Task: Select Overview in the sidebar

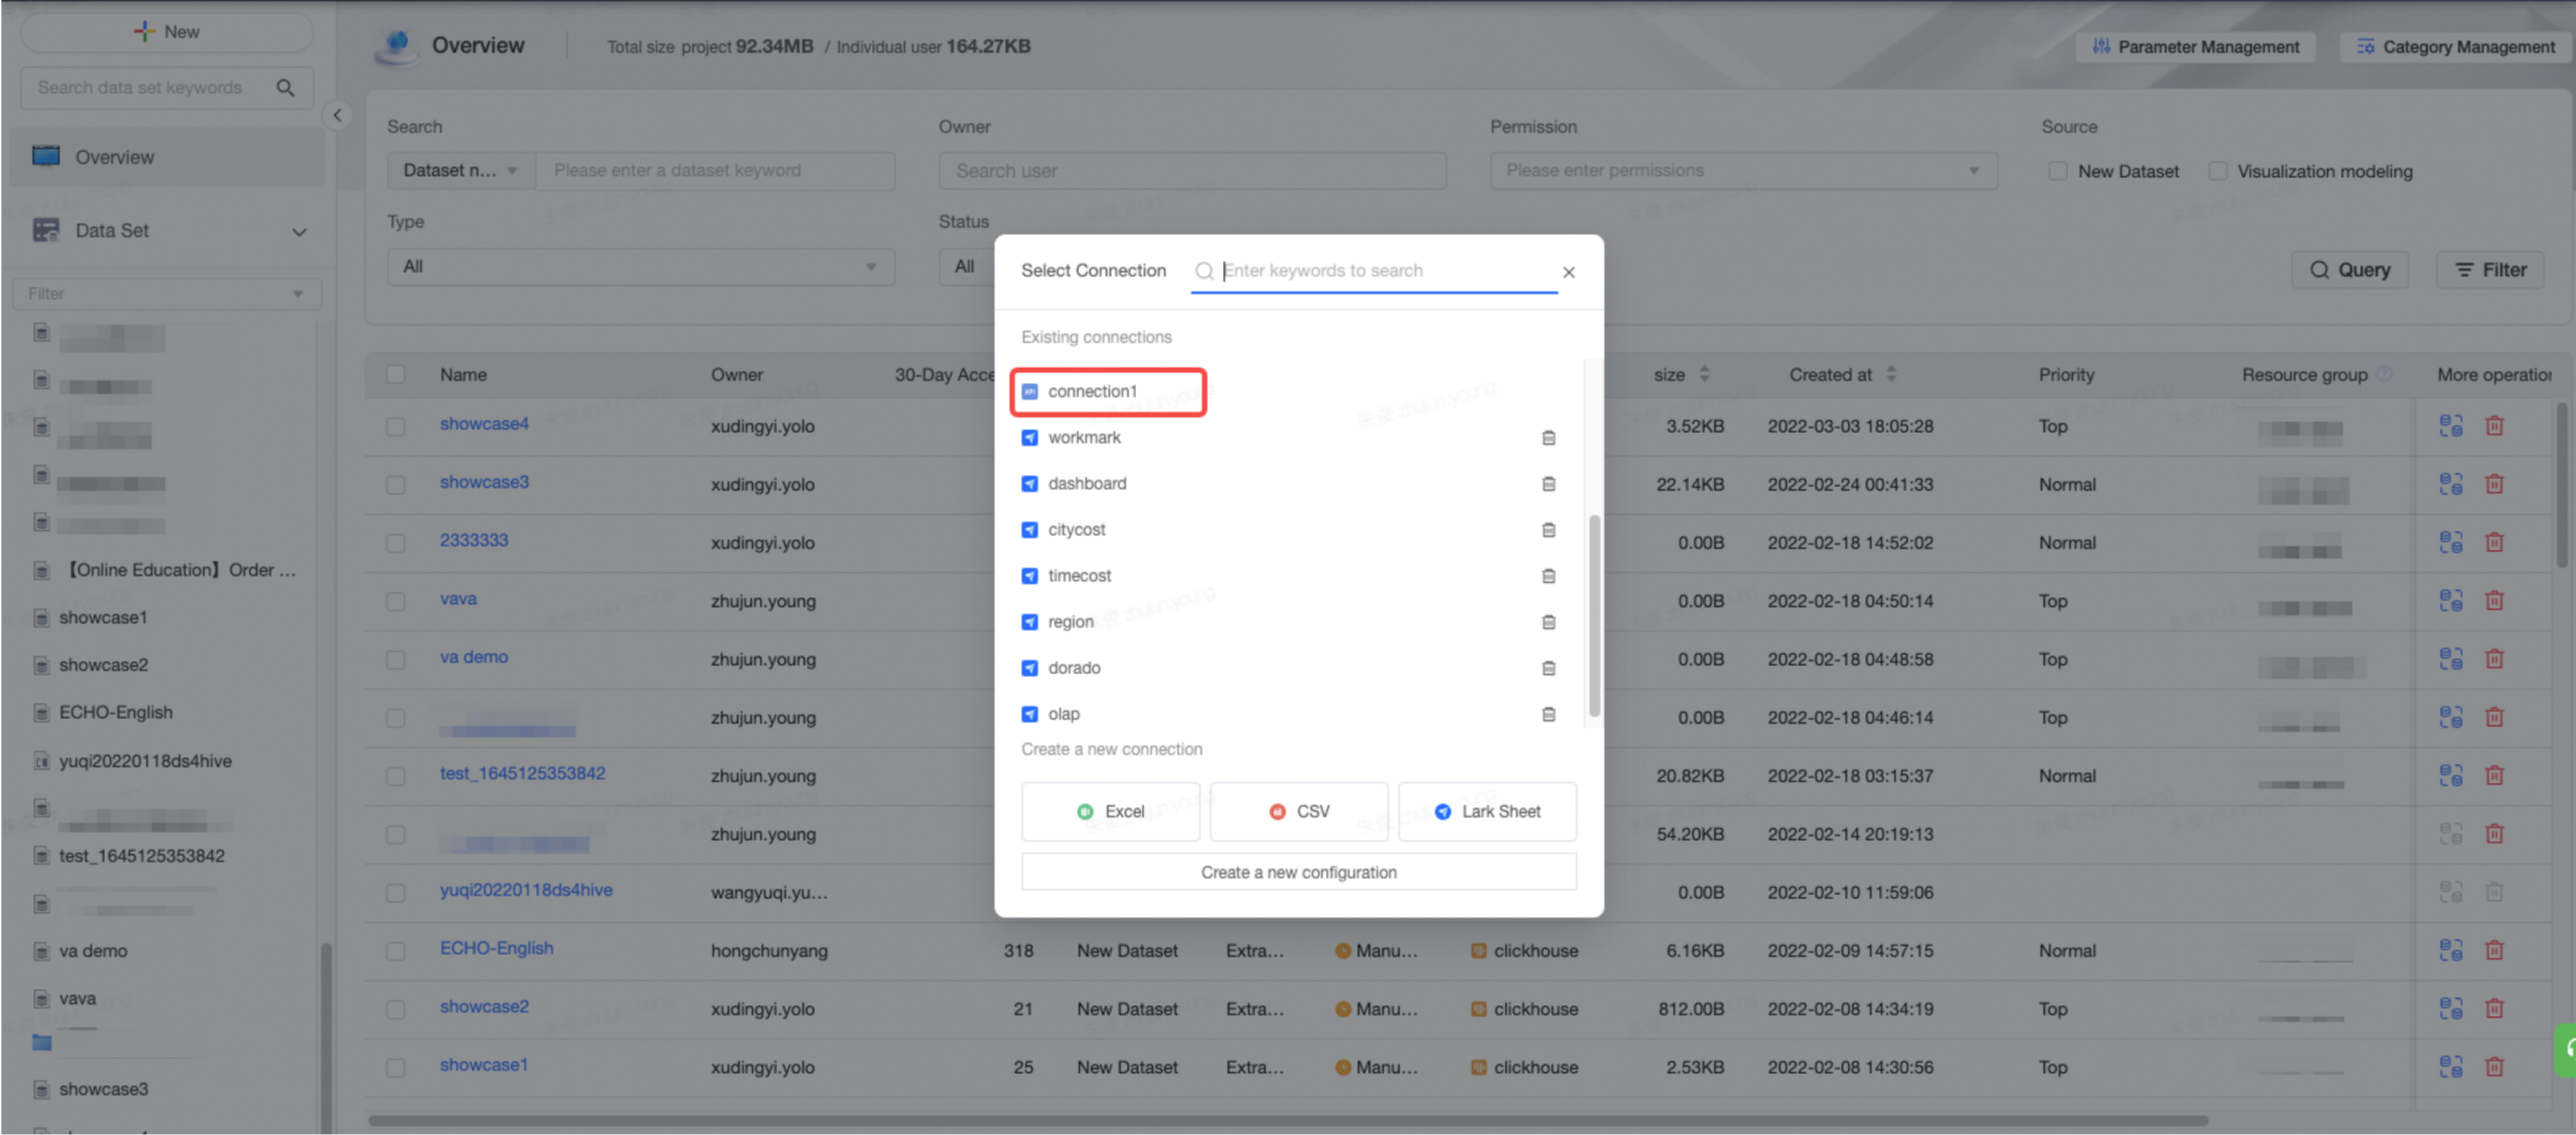Action: [167, 157]
